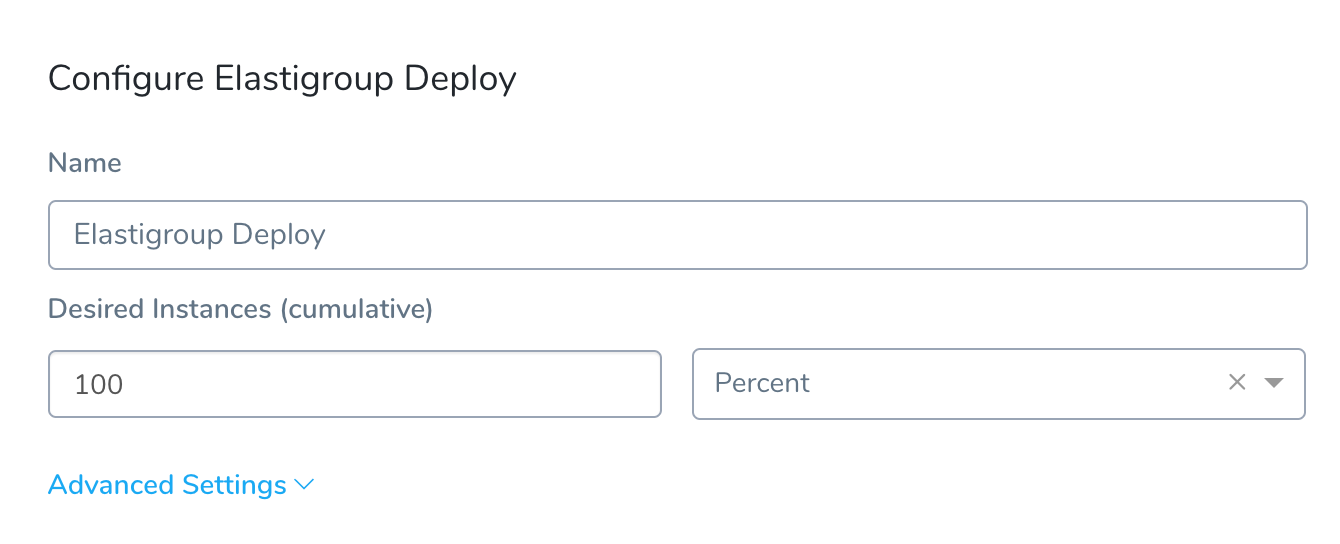Open the Percent dropdown using the caret arrow
The image size is (1340, 544).
click(1274, 382)
